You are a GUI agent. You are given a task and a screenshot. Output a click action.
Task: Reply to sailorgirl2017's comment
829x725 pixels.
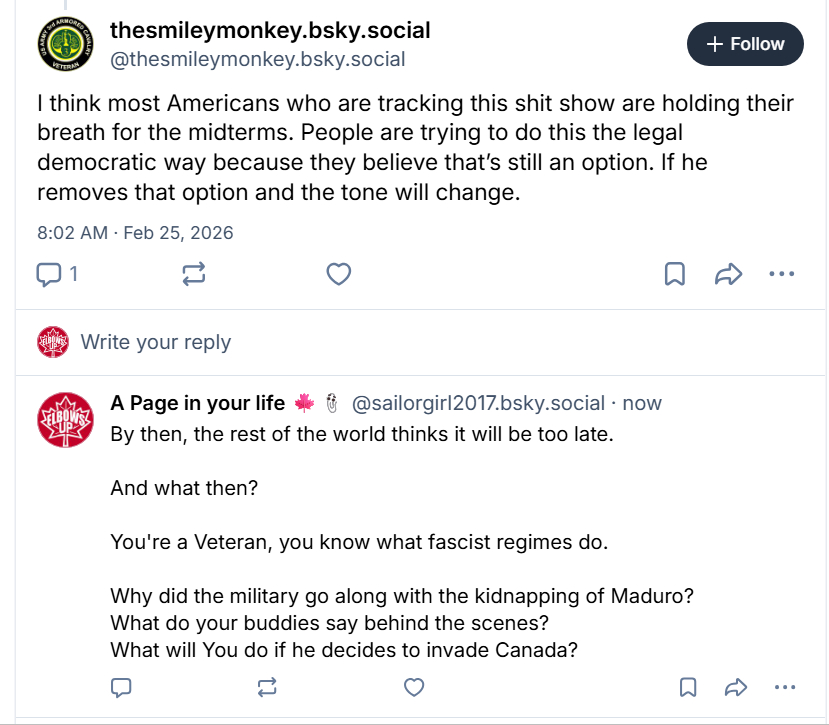[x=122, y=687]
